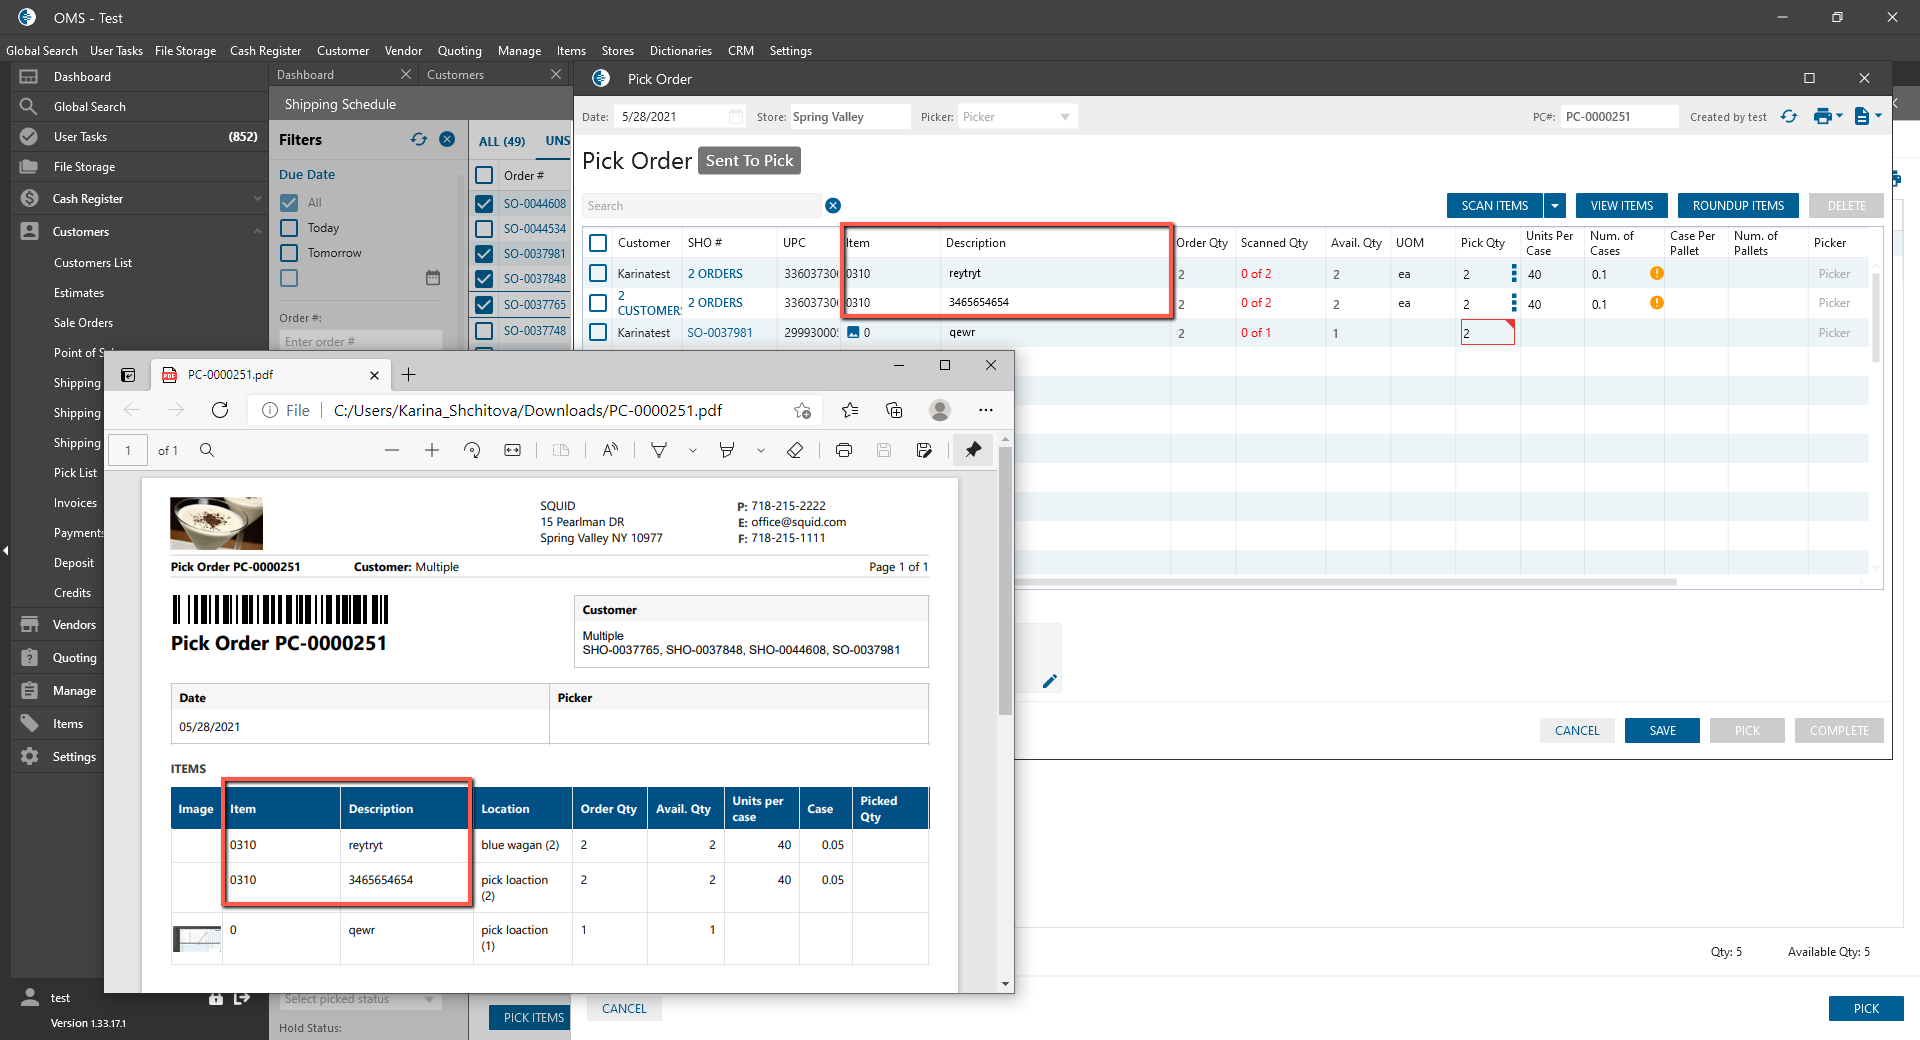Clear filters with the blue X icon
The height and width of the screenshot is (1040, 1920).
point(447,140)
